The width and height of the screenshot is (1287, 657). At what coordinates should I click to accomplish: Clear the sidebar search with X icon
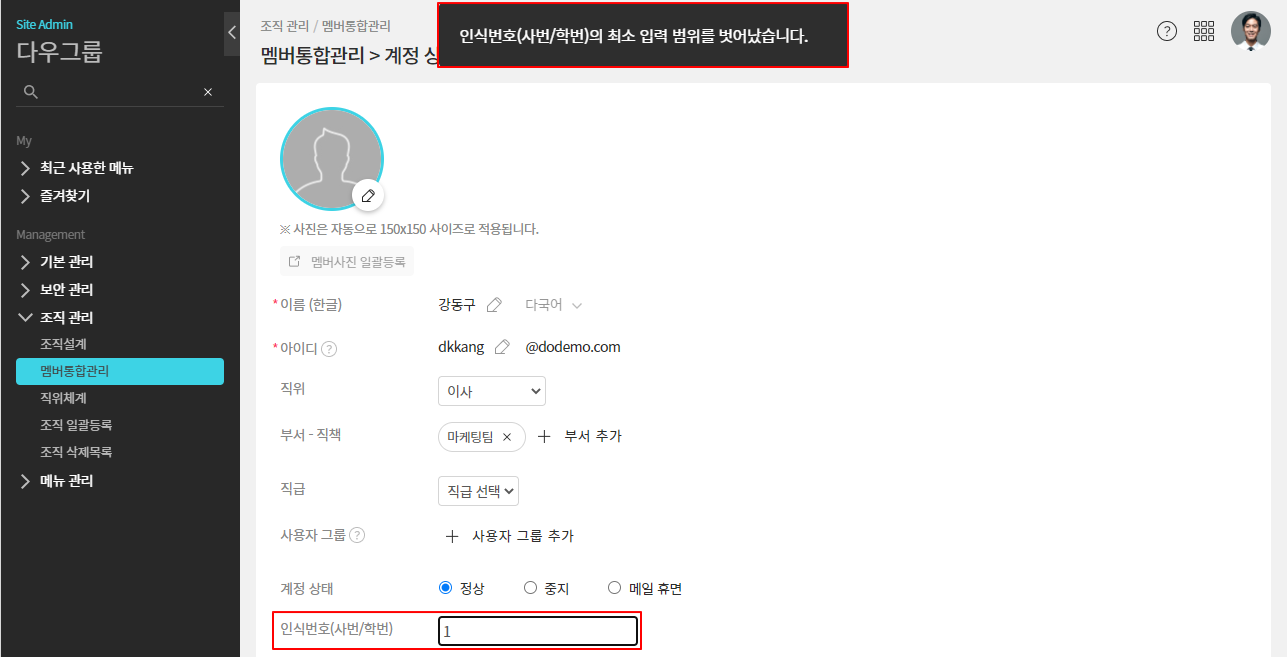pyautogui.click(x=208, y=92)
